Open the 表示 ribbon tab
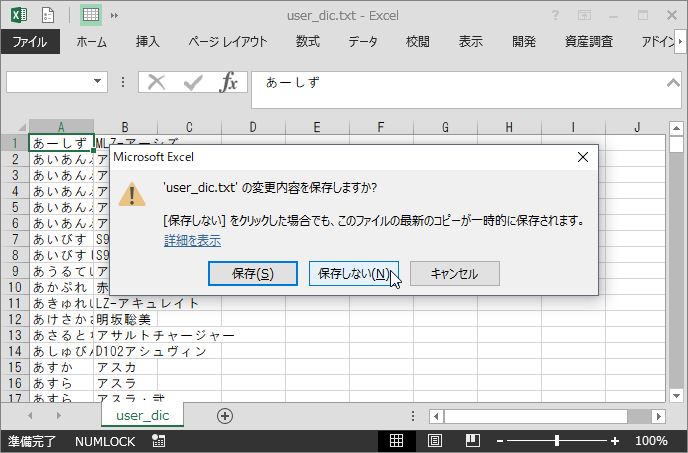Image resolution: width=688 pixels, height=453 pixels. (x=470, y=42)
